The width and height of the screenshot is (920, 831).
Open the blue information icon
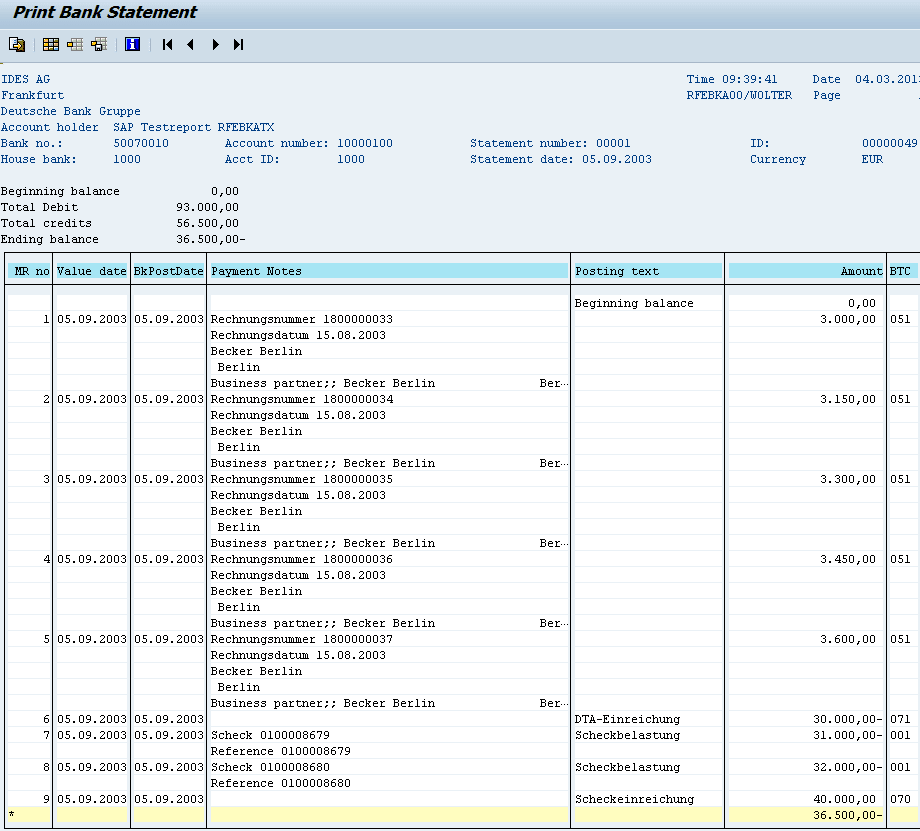pos(132,44)
